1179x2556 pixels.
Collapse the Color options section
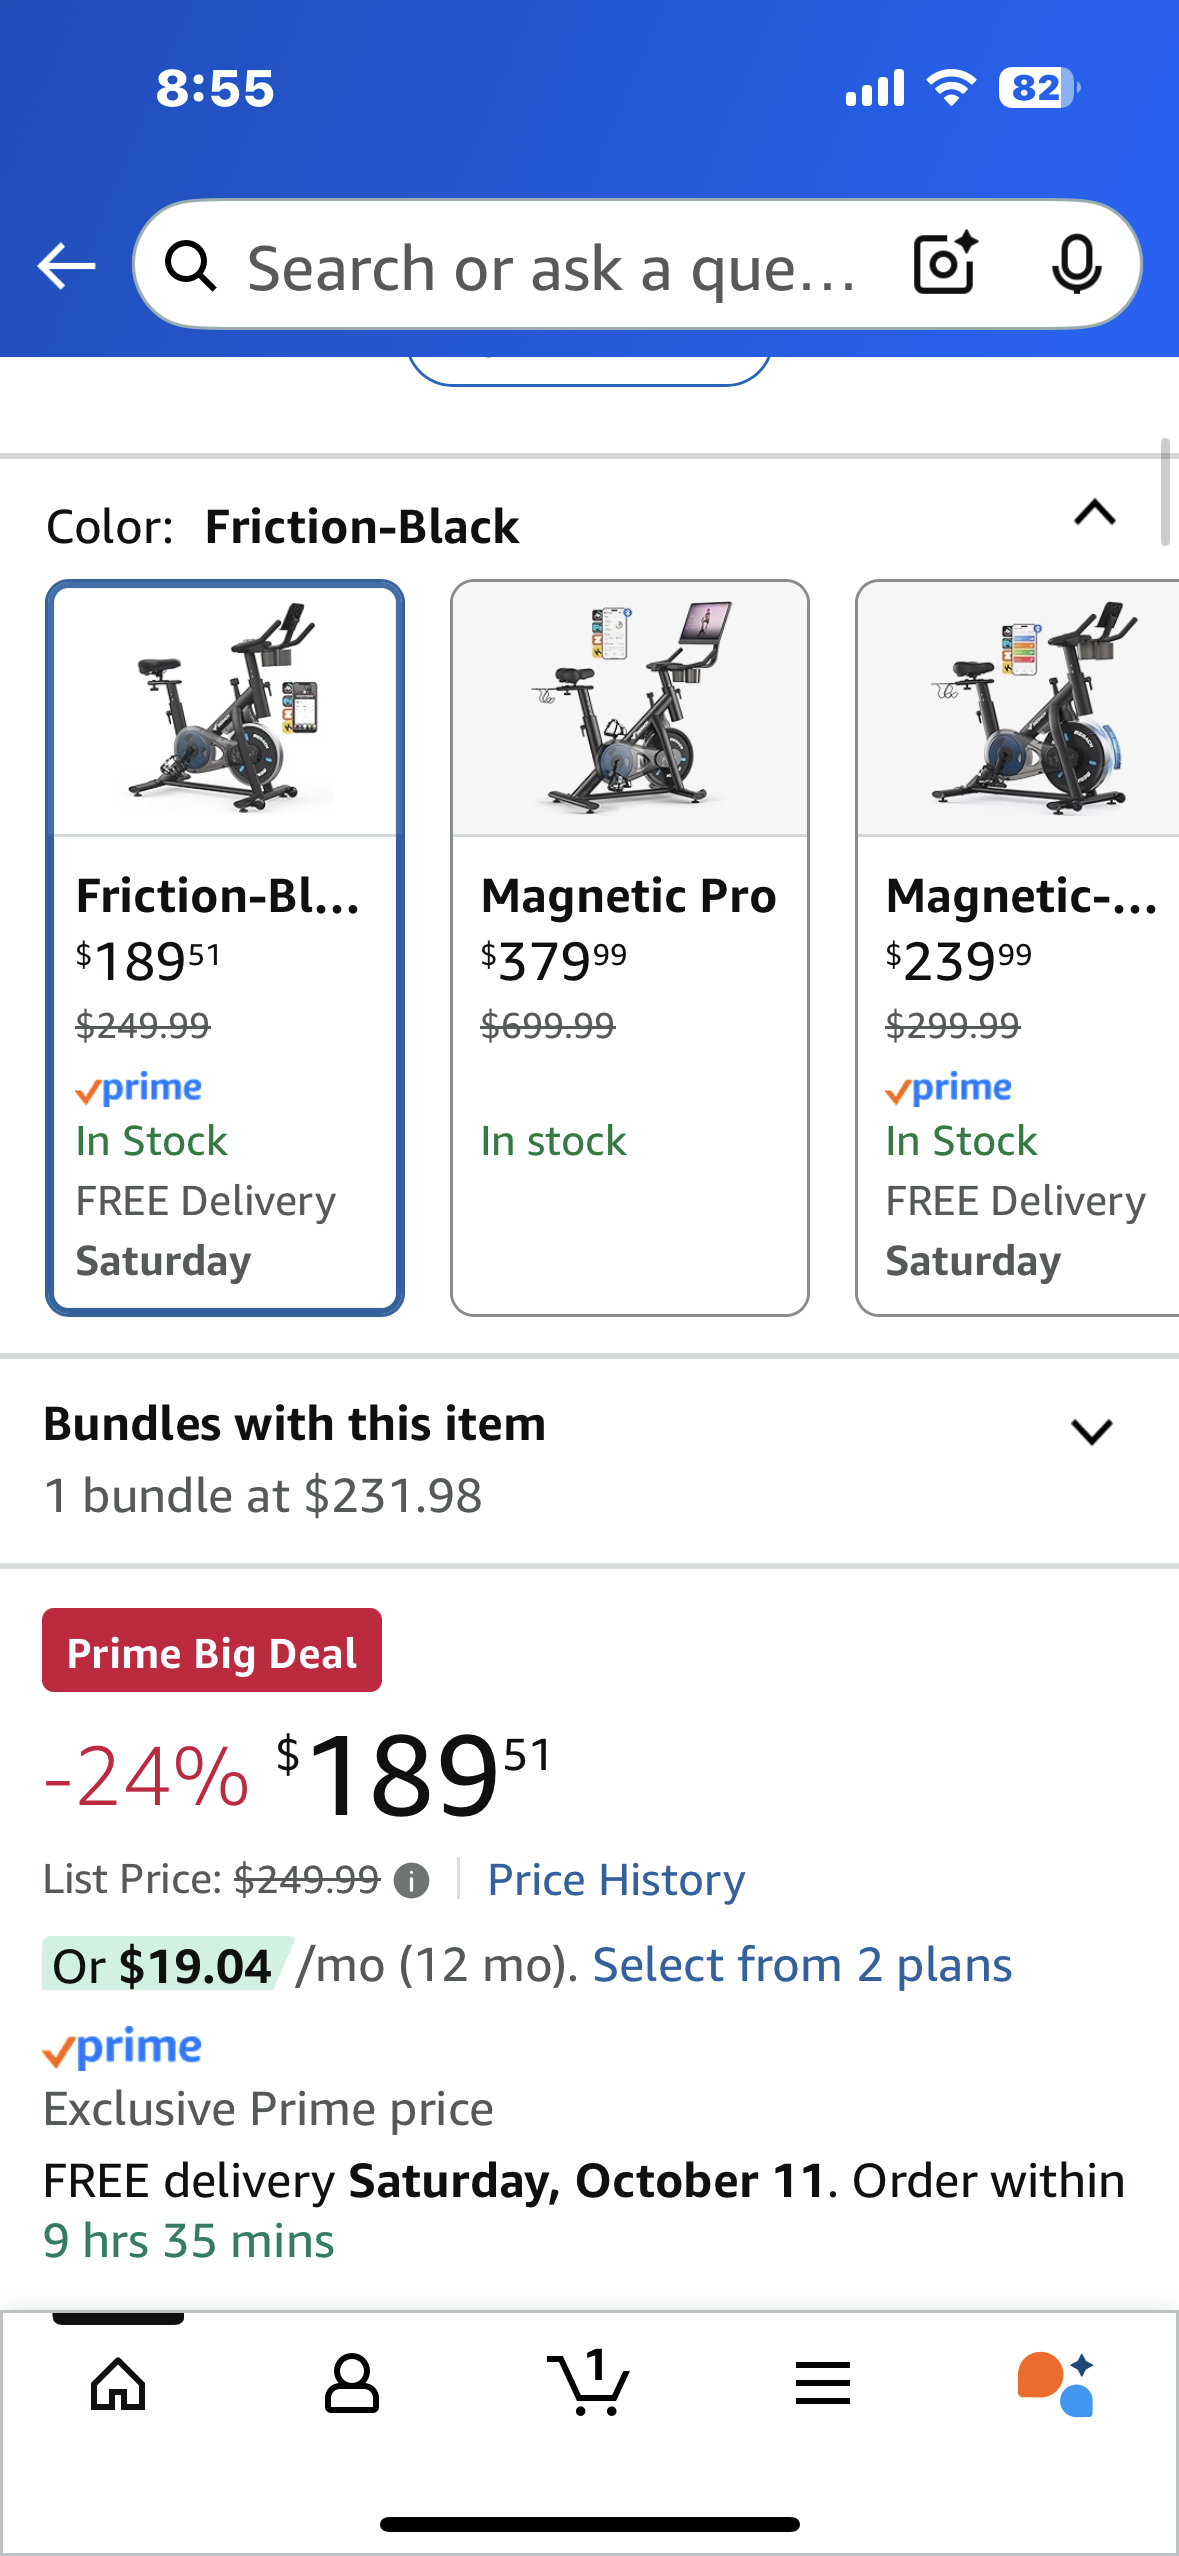1095,513
